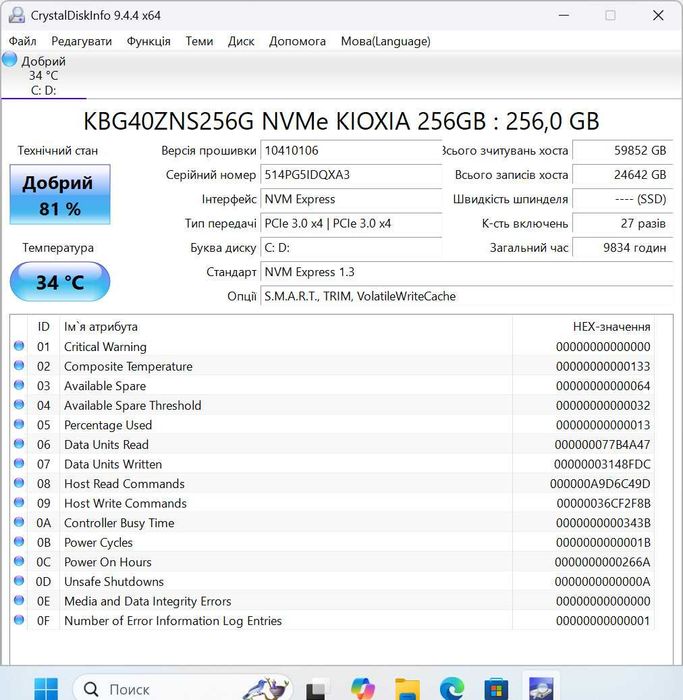Click the Available Spare row status dot

(x=19, y=385)
